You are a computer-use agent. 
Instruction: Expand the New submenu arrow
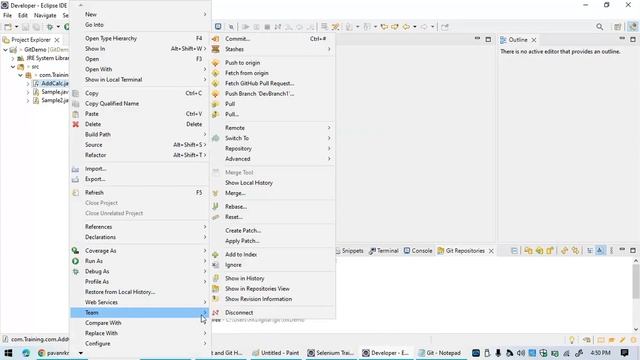pyautogui.click(x=205, y=14)
